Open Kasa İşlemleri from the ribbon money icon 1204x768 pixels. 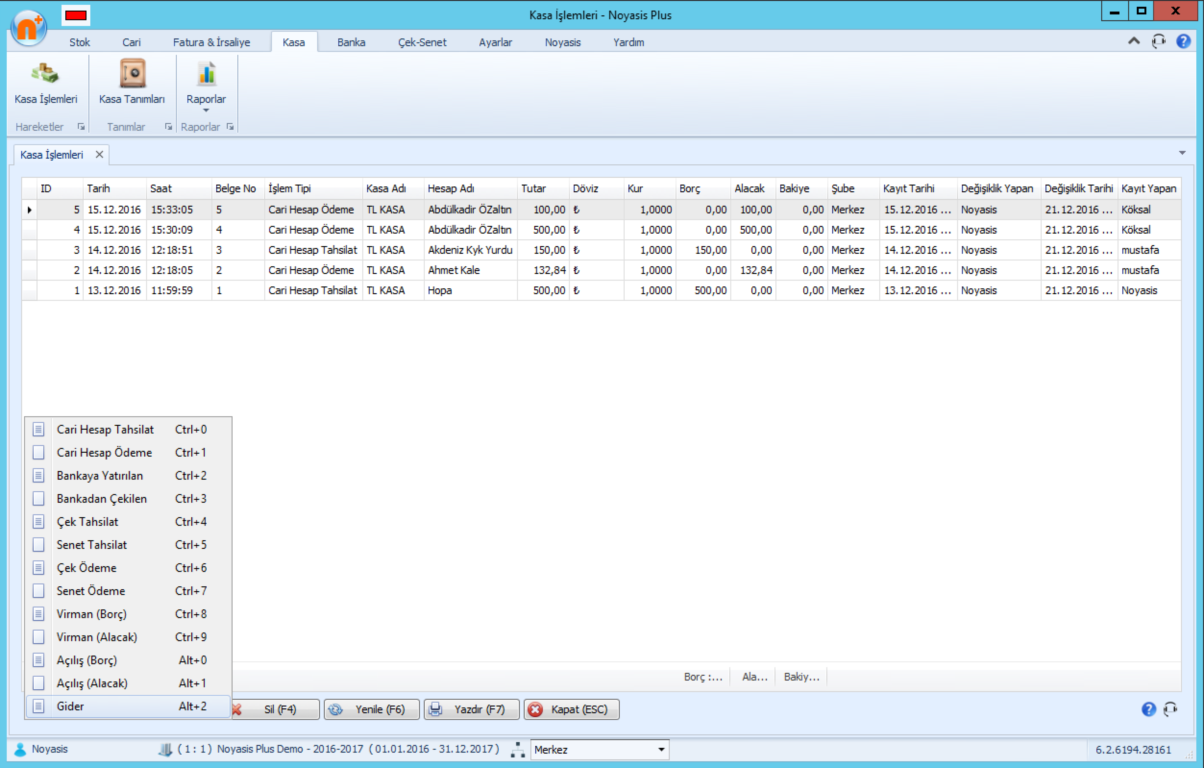tap(46, 83)
